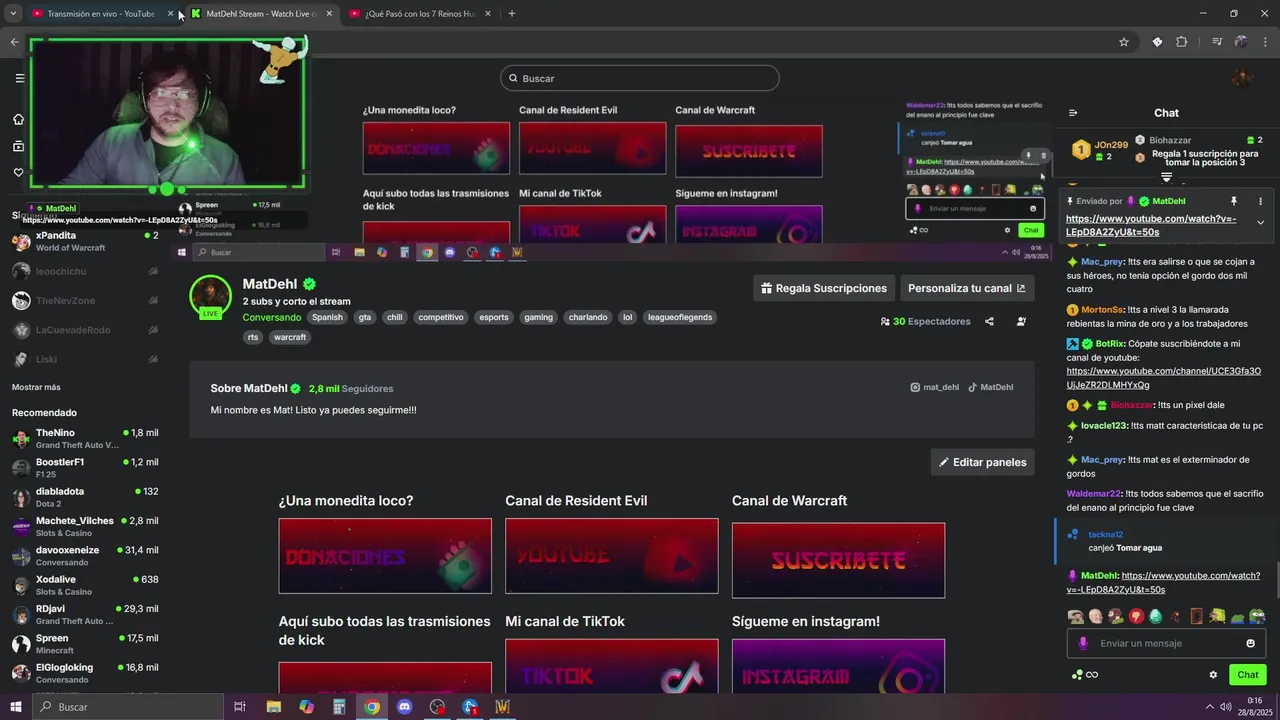The height and width of the screenshot is (720, 1280).
Task: Select the leagueoflegends tag
Action: coord(680,317)
